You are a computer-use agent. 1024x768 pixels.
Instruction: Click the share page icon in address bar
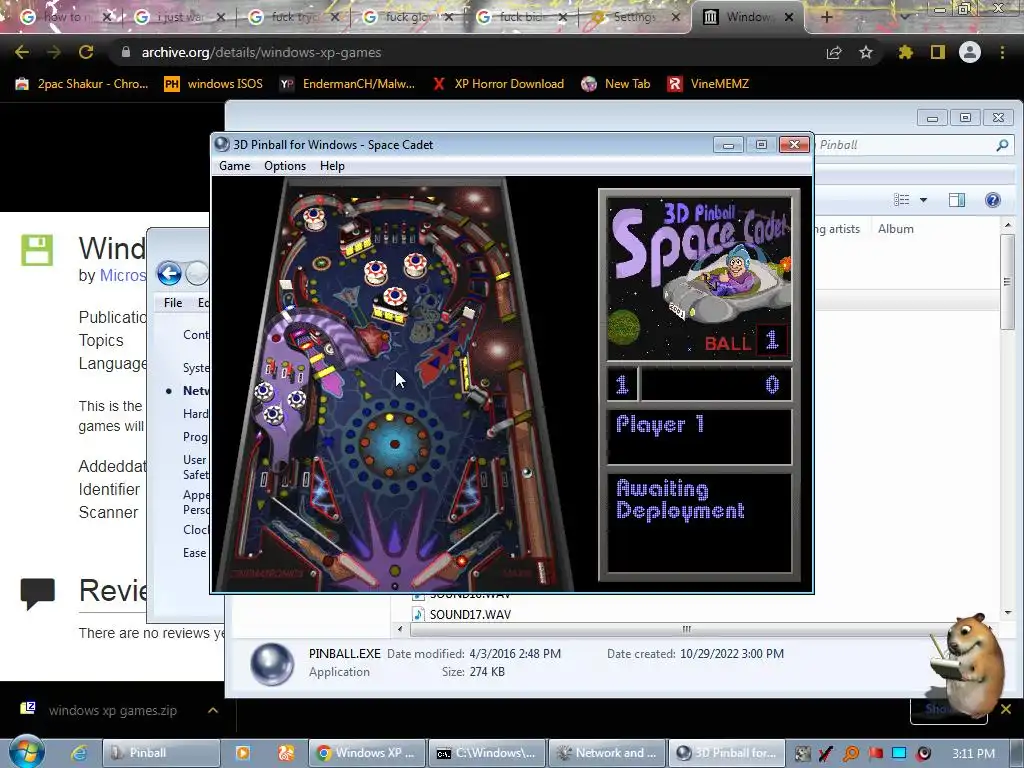click(x=834, y=52)
